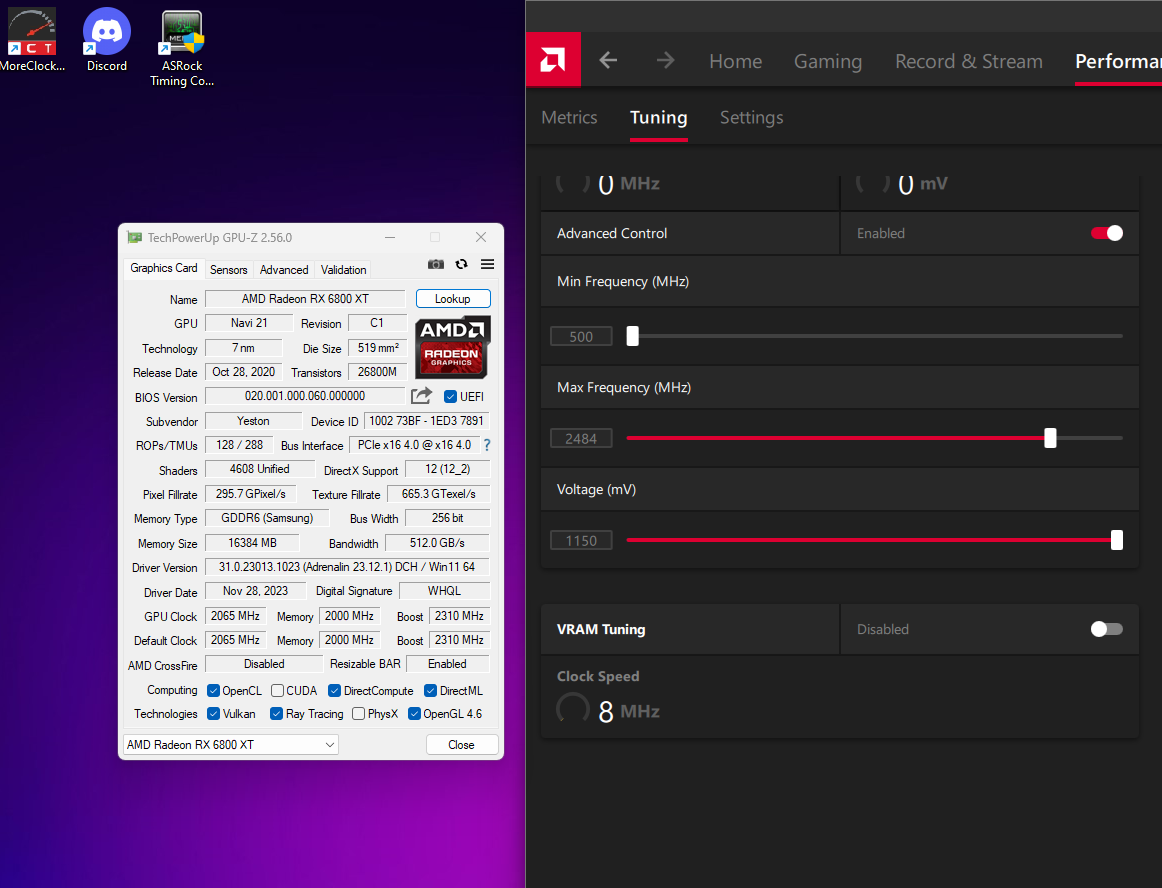Enable the VRAM Tuning switch

point(1106,629)
